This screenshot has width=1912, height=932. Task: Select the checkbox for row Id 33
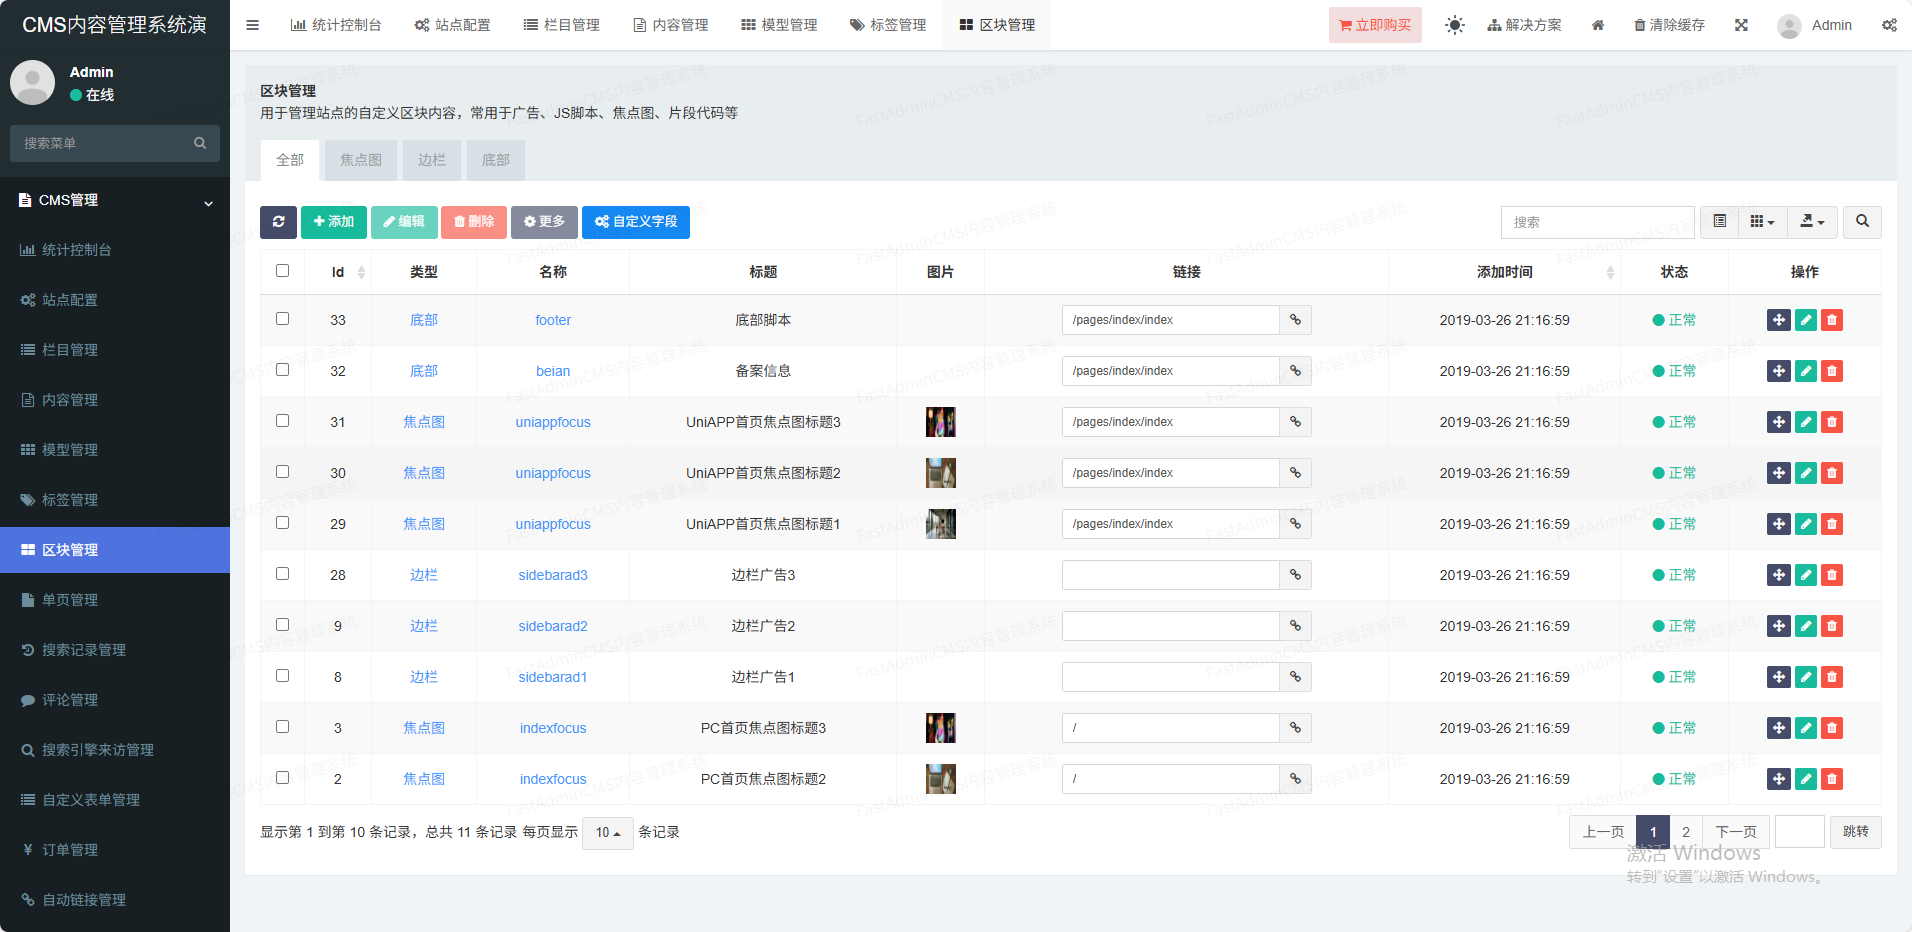283,319
